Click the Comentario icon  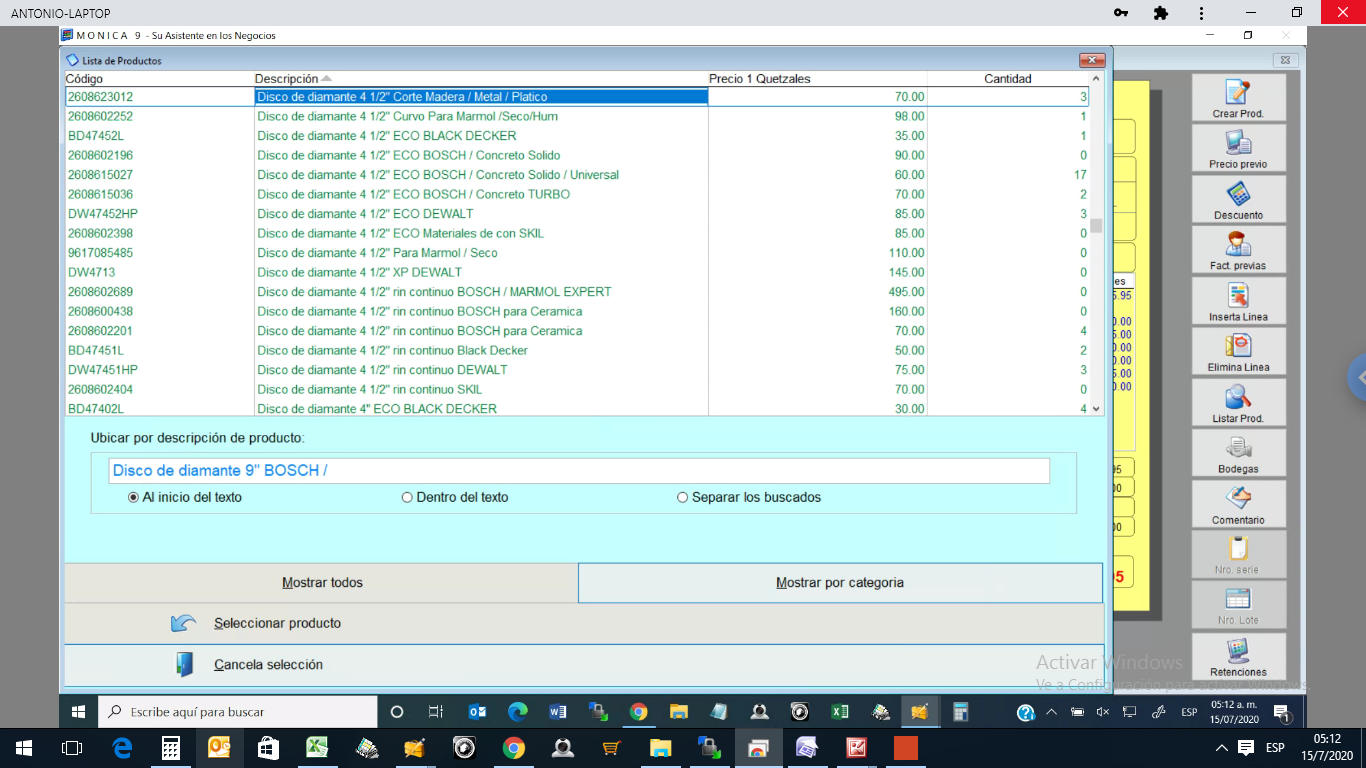(1238, 500)
